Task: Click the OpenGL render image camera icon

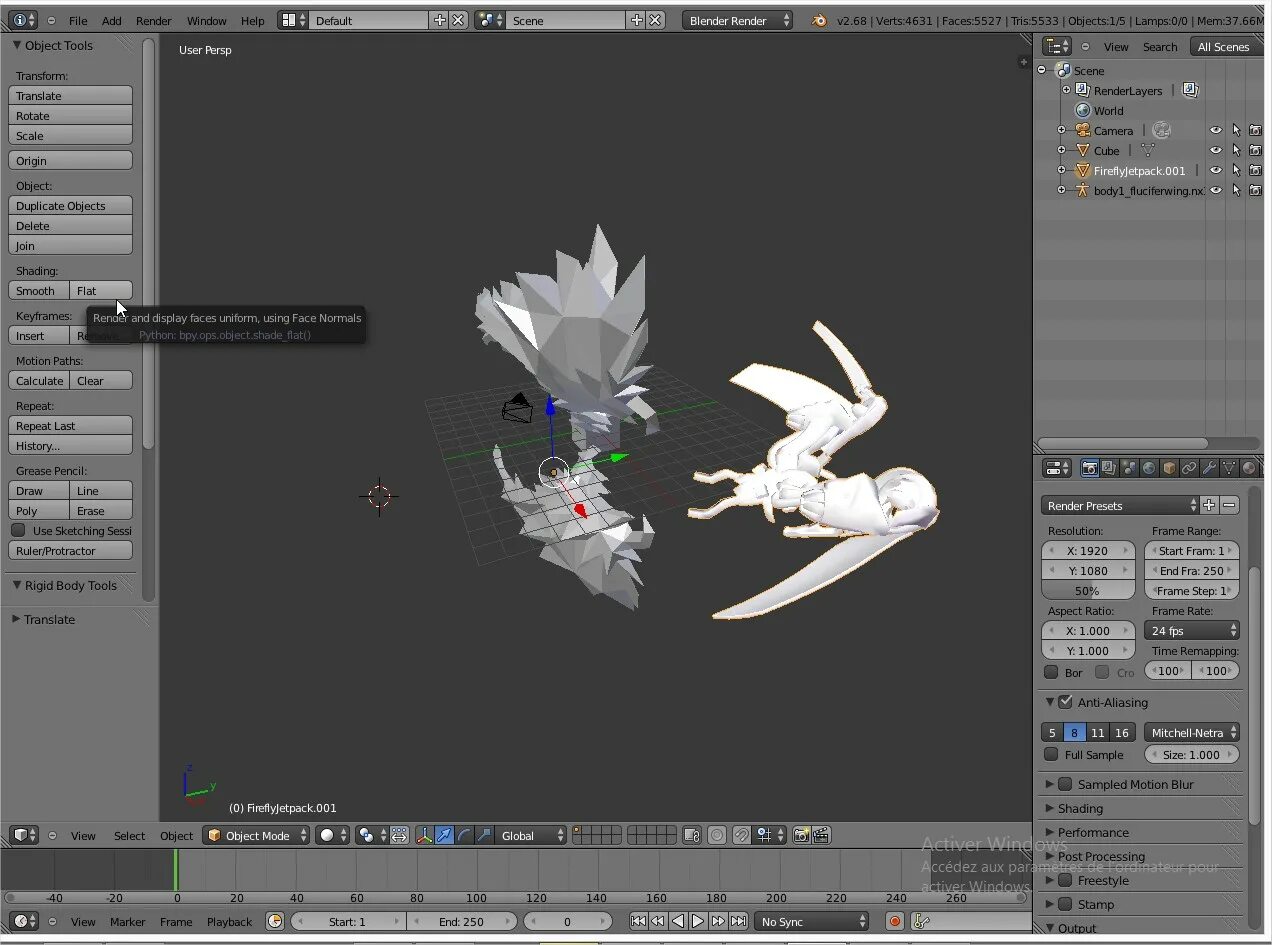Action: point(801,835)
